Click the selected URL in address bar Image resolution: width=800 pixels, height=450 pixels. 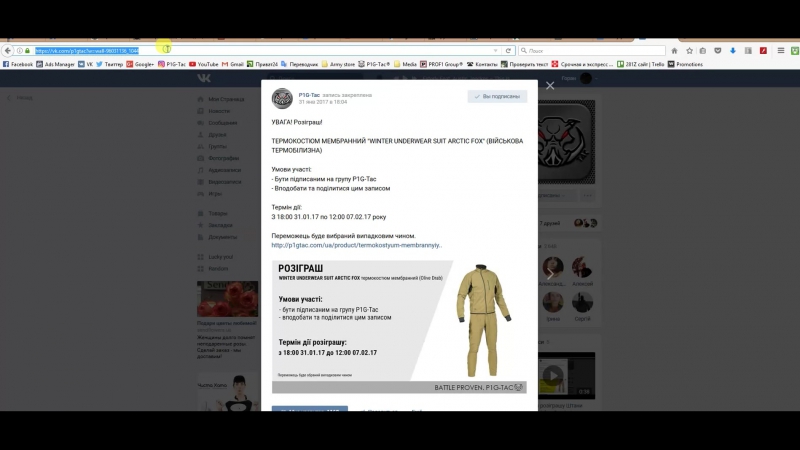click(87, 51)
